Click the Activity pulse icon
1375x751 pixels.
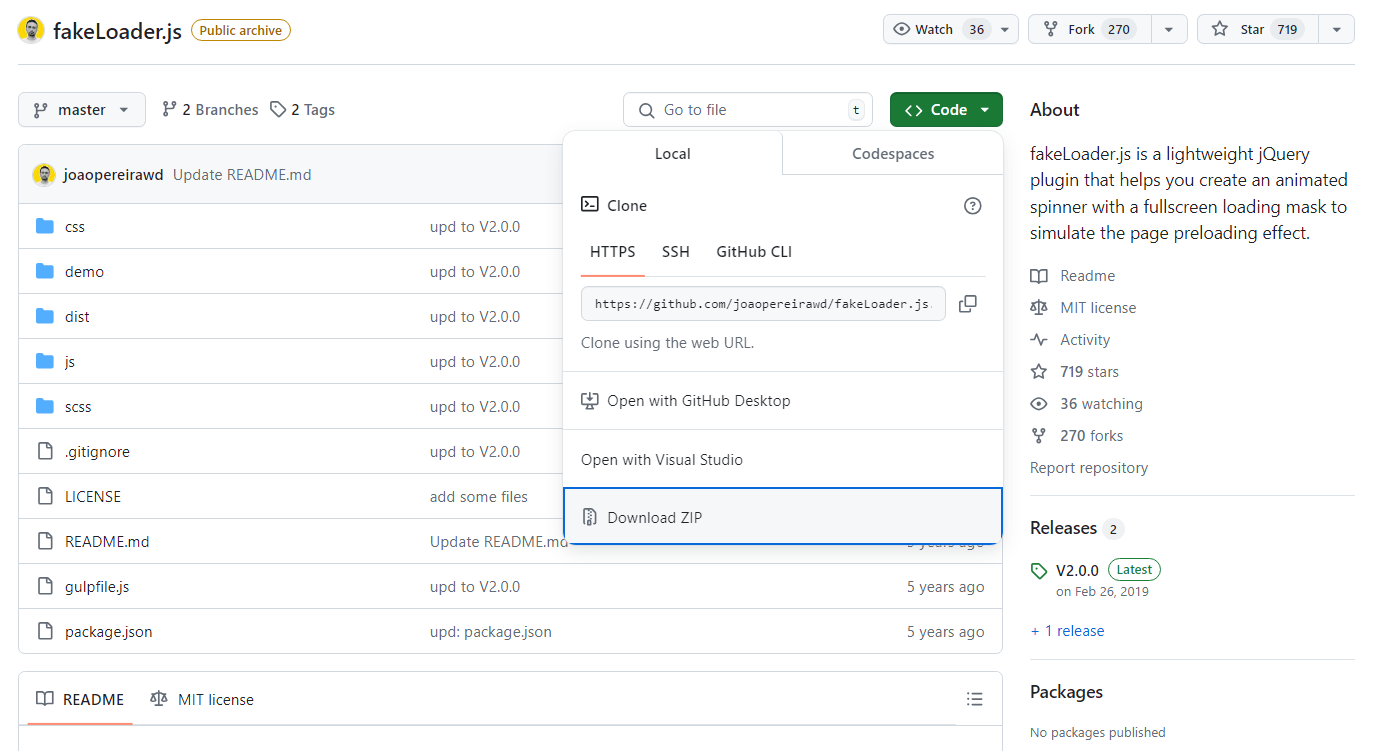(1039, 340)
